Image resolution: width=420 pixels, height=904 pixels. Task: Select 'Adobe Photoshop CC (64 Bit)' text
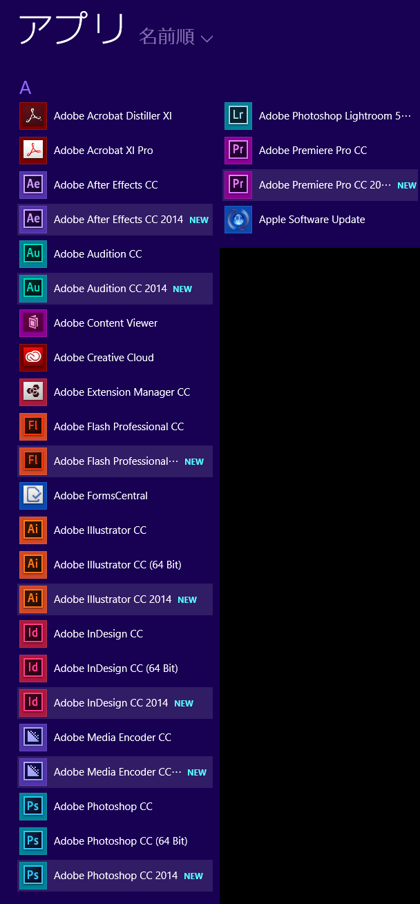point(121,842)
